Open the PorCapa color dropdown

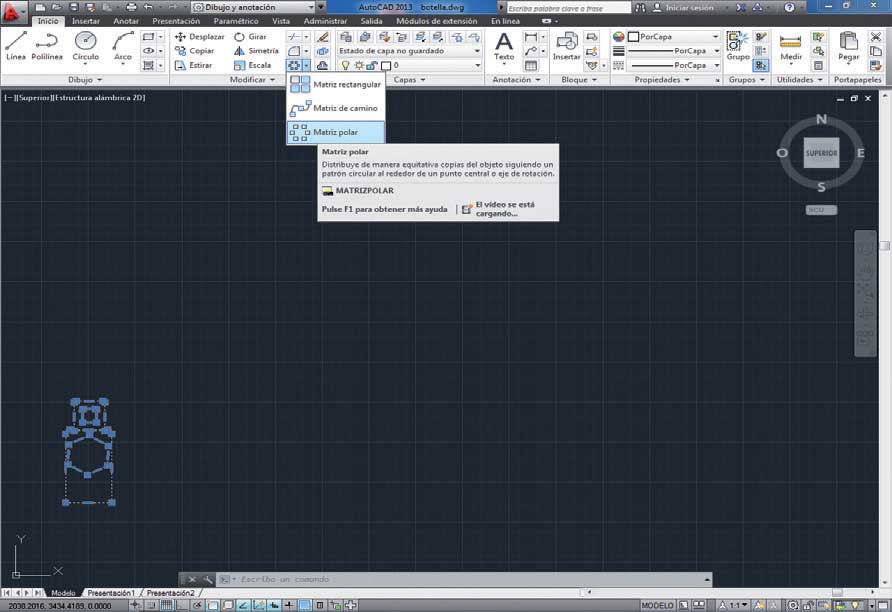click(674, 36)
